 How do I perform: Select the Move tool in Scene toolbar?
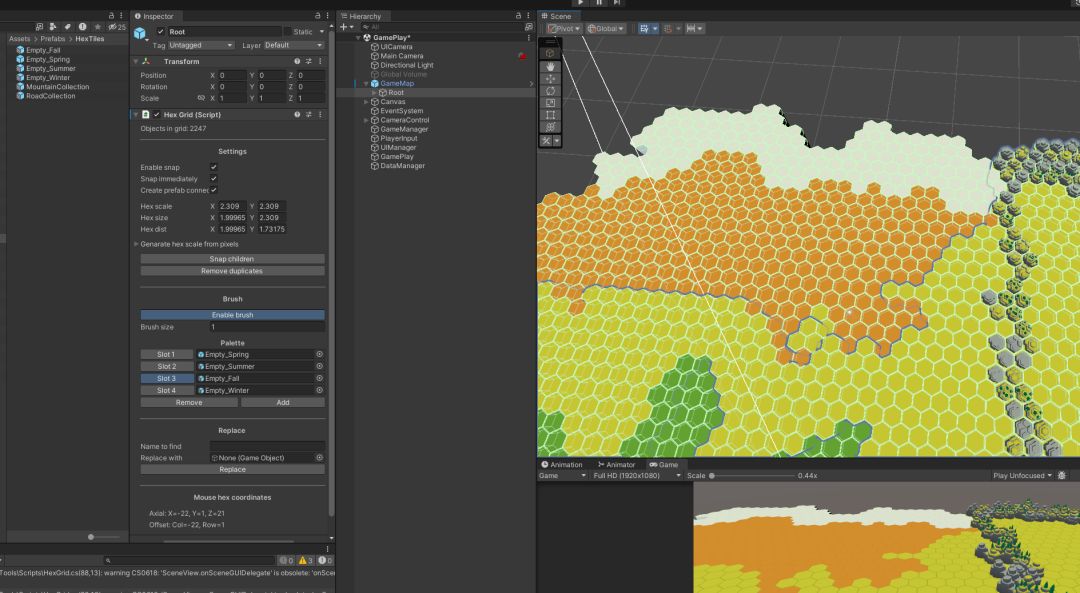pyautogui.click(x=550, y=78)
